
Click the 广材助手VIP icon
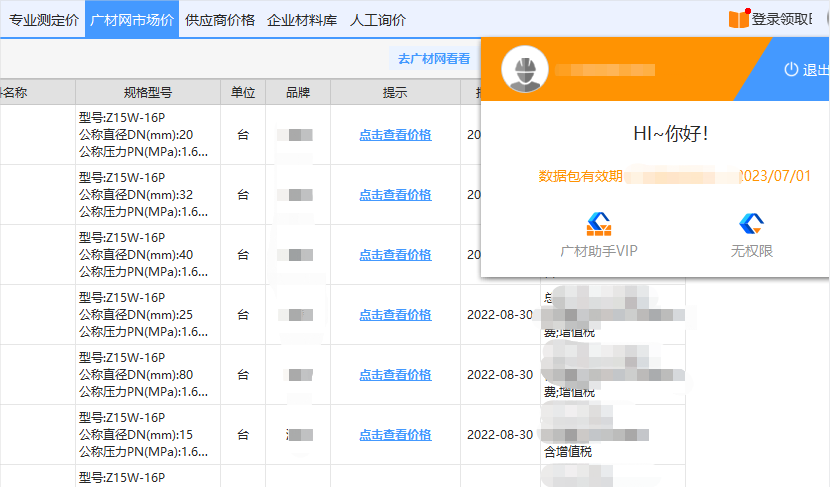[x=599, y=224]
